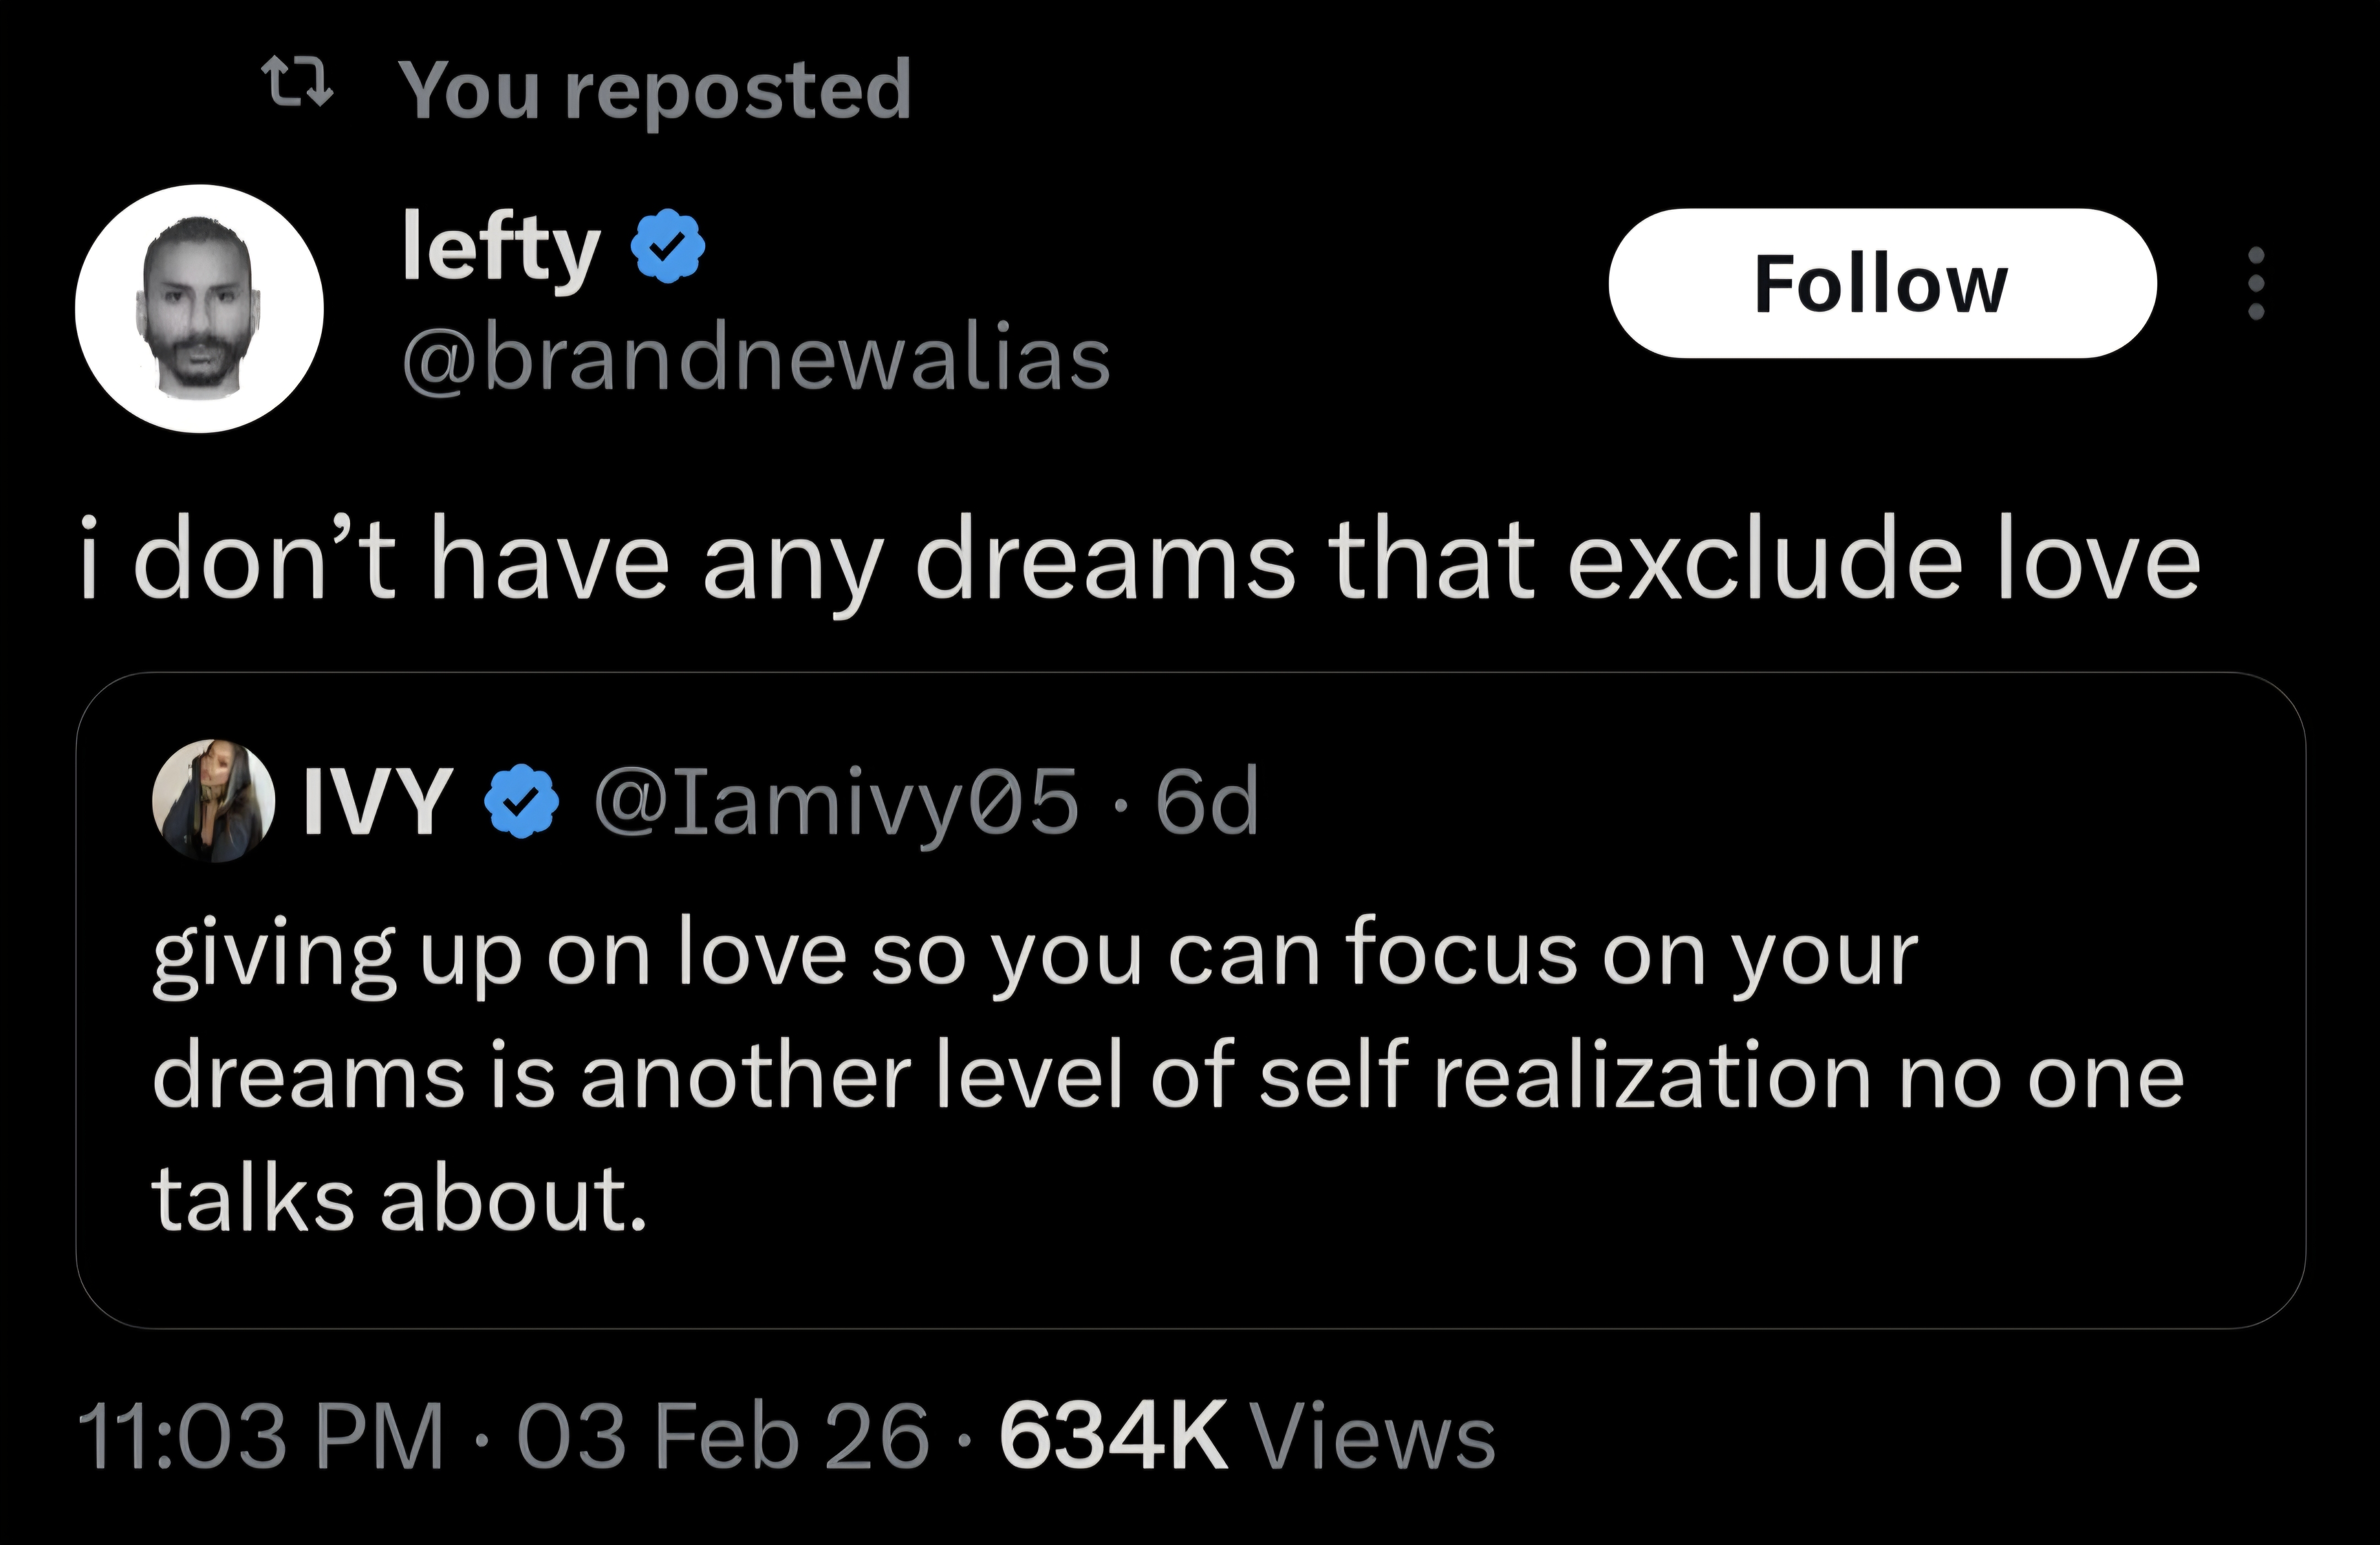Image resolution: width=2380 pixels, height=1545 pixels.
Task: Open the three-dot more options menu
Action: click(2256, 284)
